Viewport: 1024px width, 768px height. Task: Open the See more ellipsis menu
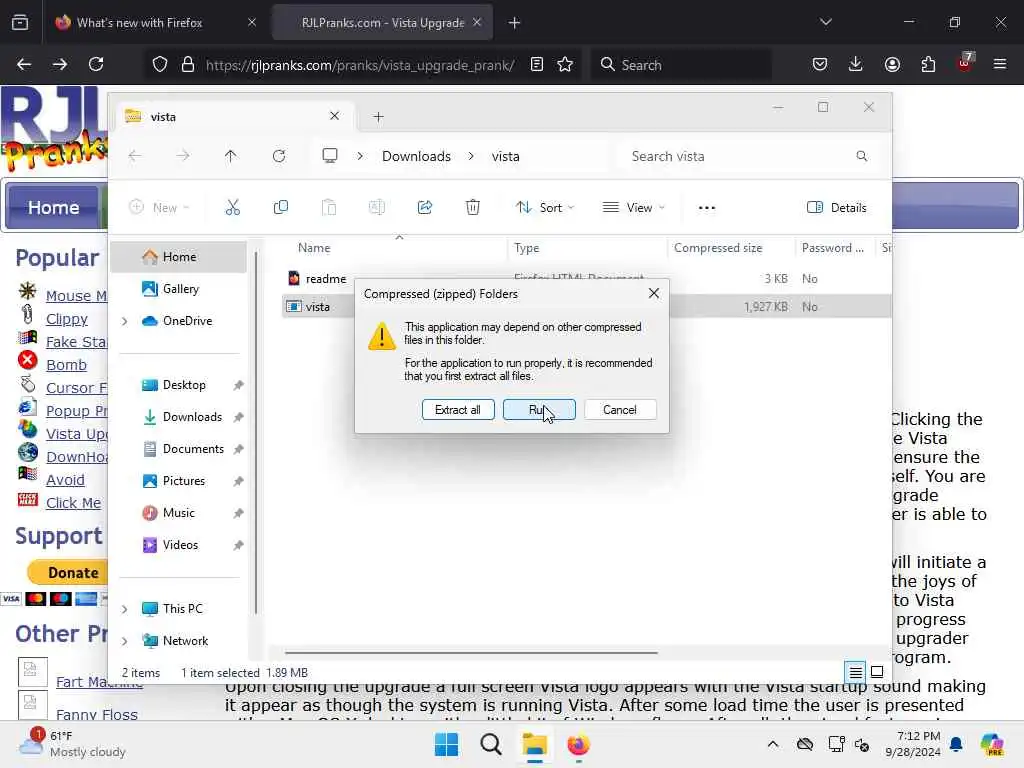click(x=707, y=208)
